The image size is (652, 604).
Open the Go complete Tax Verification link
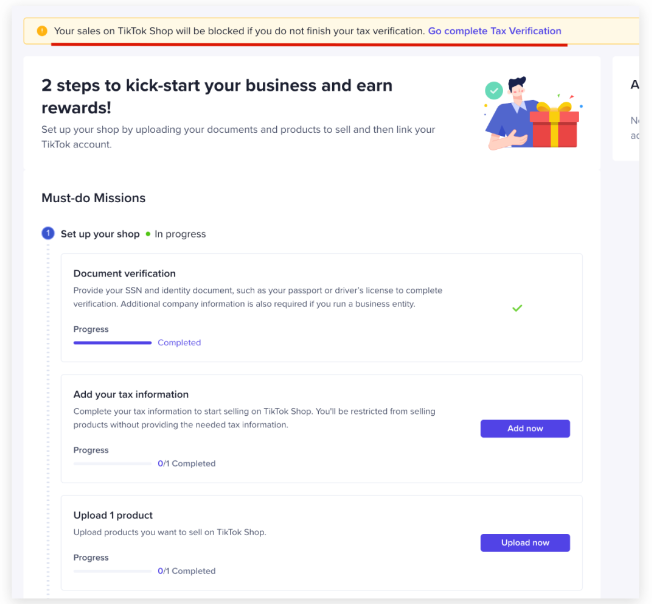coord(494,31)
